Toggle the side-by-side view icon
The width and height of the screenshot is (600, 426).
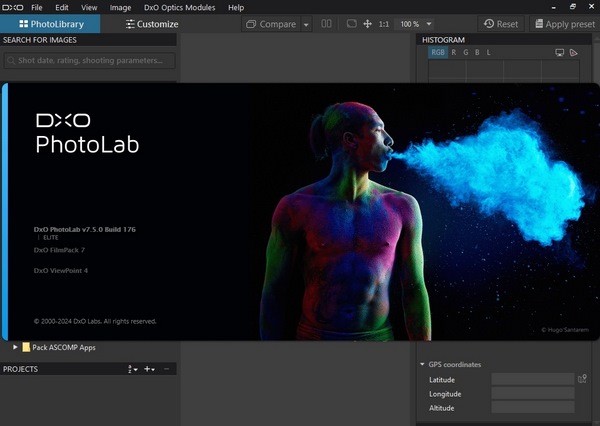click(326, 24)
